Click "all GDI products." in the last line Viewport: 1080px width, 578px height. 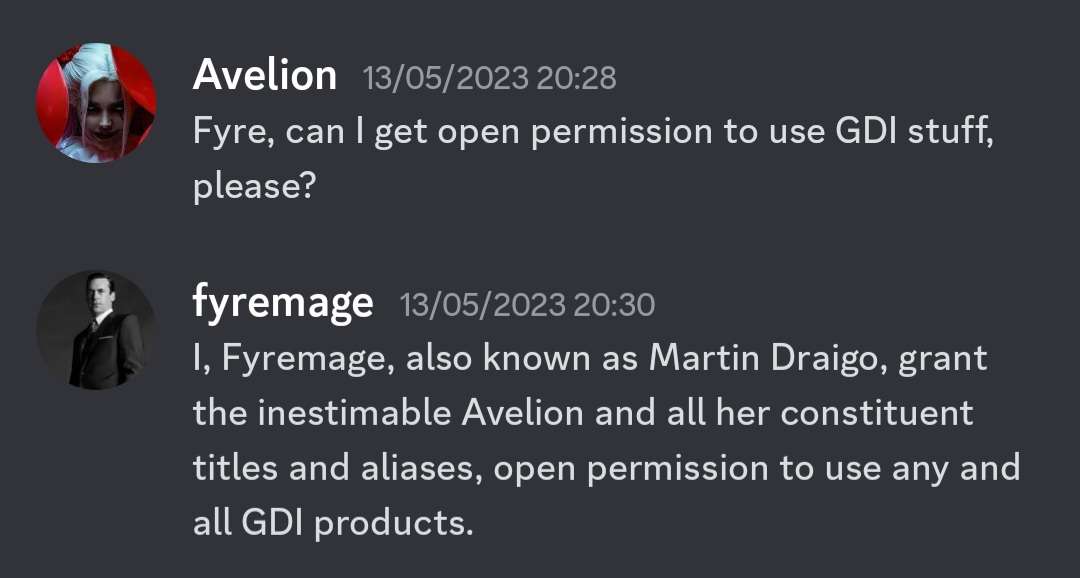tap(333, 524)
